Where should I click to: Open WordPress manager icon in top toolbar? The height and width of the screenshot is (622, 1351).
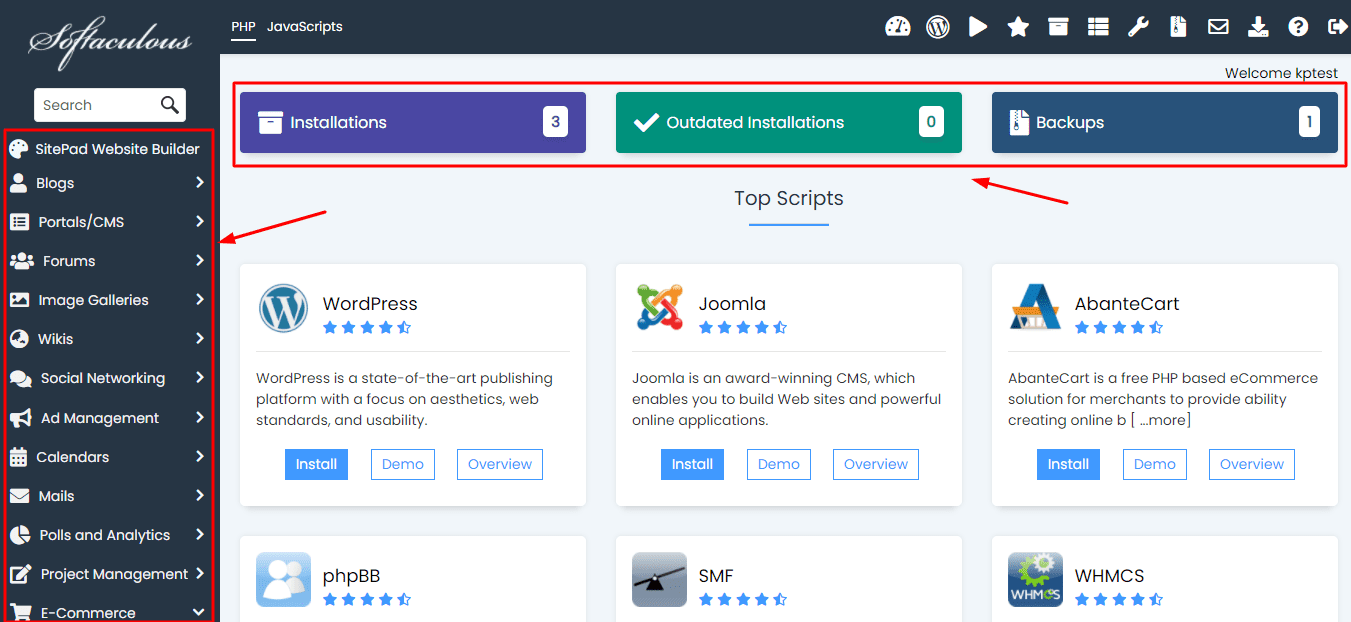938,27
